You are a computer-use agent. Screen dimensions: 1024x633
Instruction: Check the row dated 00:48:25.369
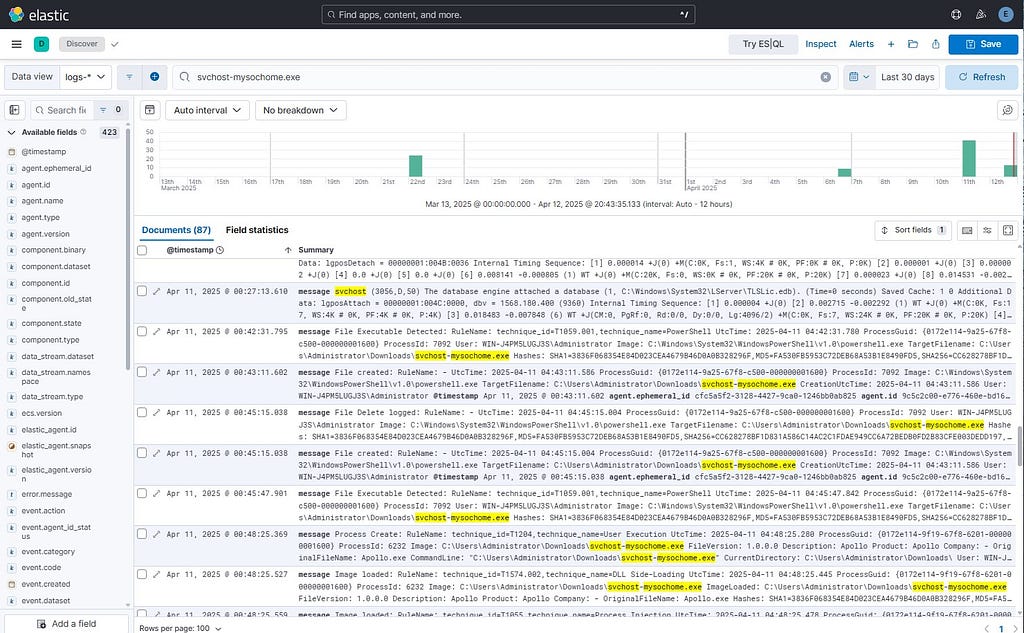tap(142, 534)
